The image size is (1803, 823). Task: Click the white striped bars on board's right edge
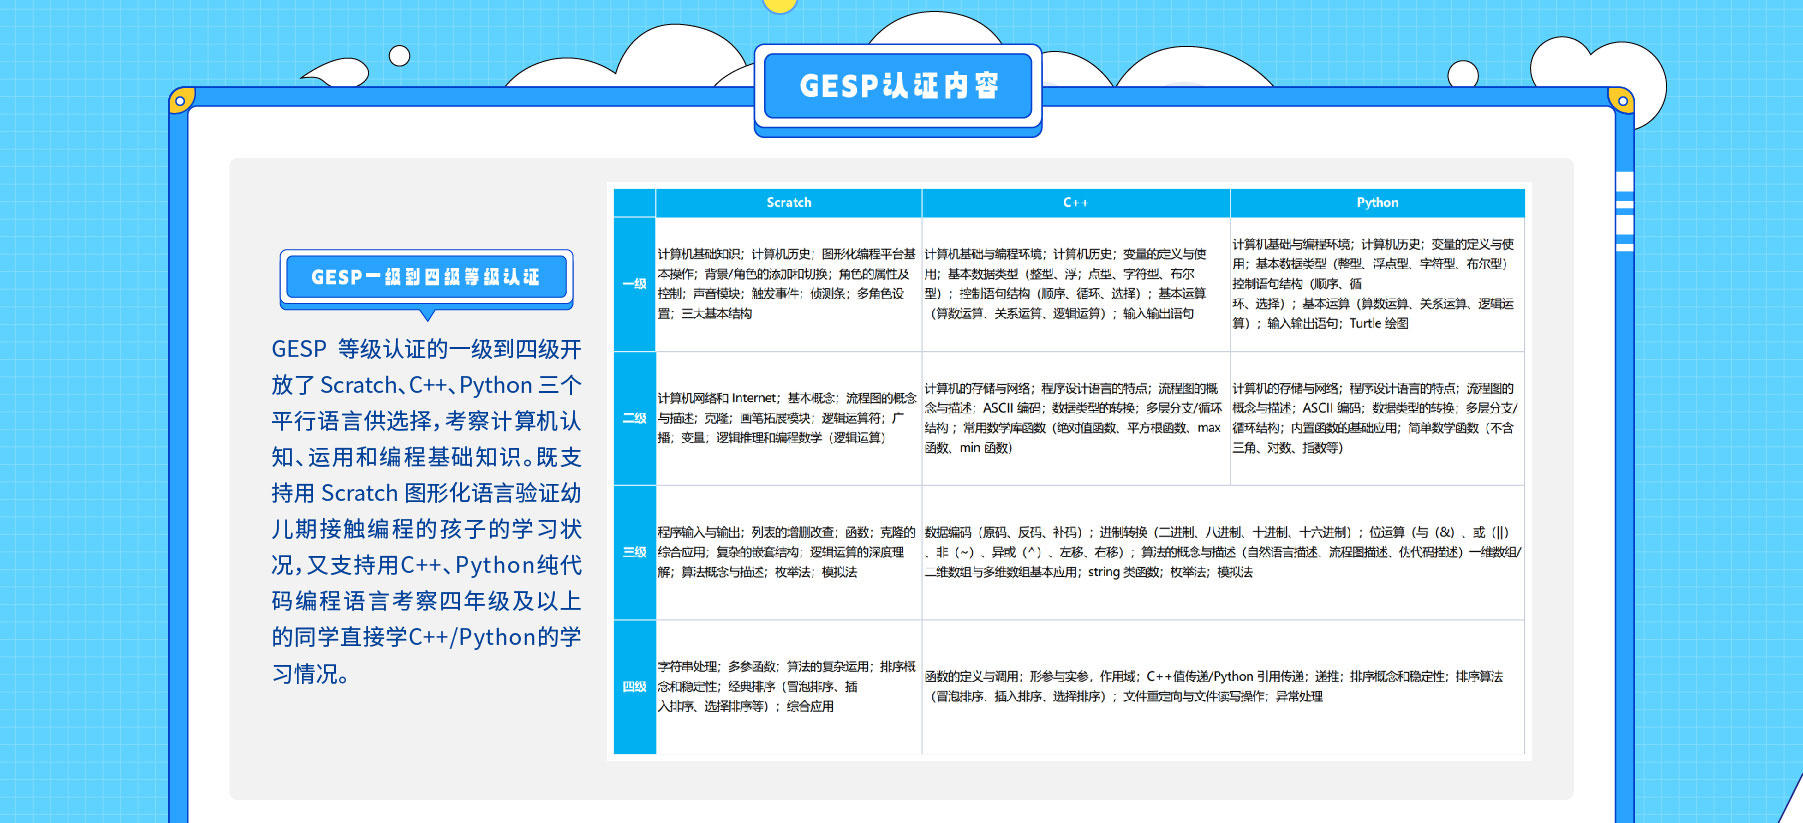click(1625, 211)
